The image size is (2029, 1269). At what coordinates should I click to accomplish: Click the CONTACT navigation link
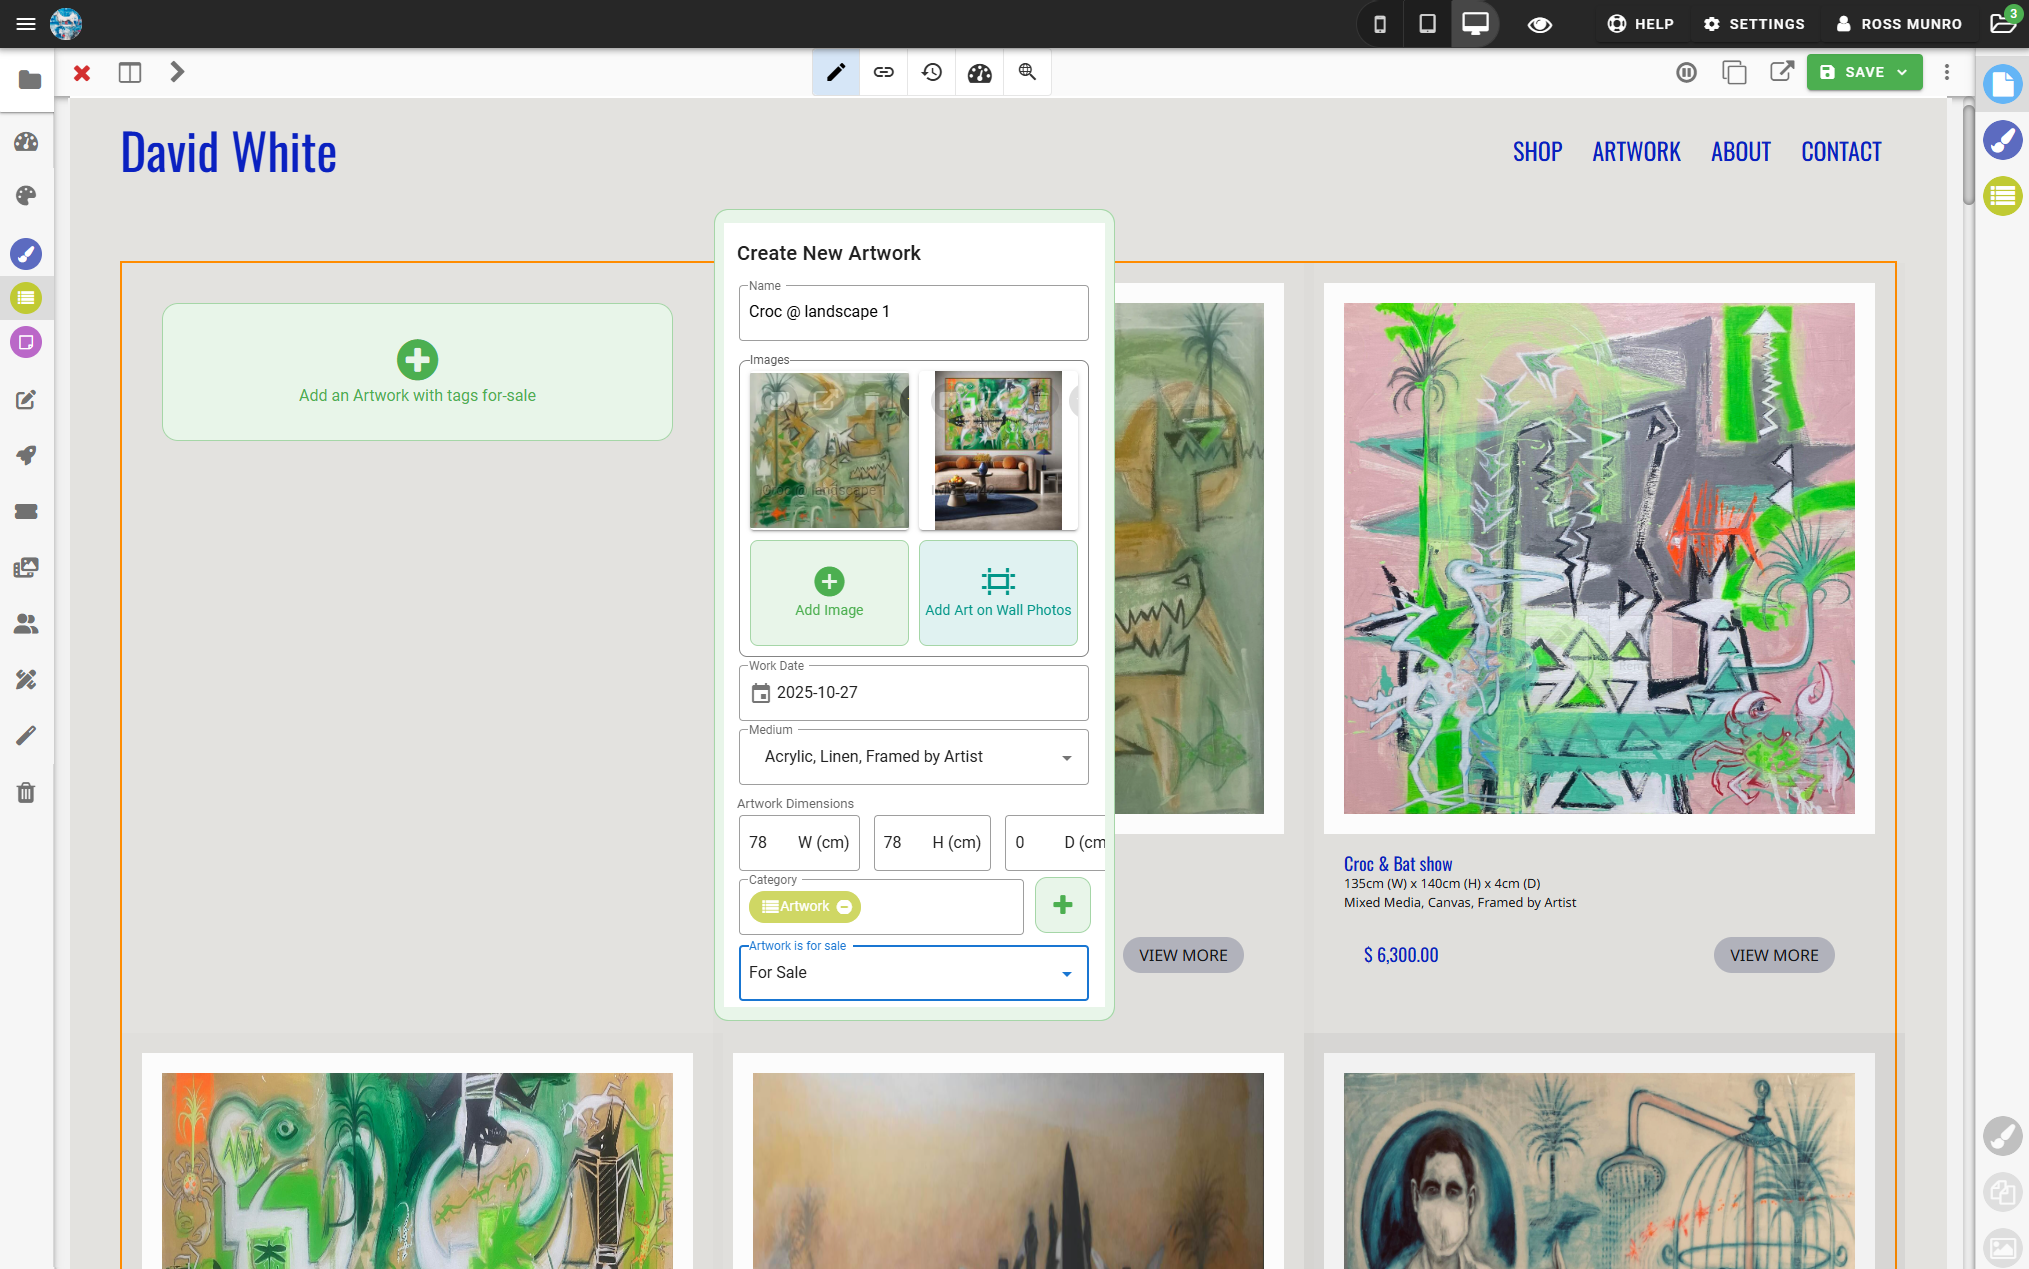pyautogui.click(x=1841, y=151)
